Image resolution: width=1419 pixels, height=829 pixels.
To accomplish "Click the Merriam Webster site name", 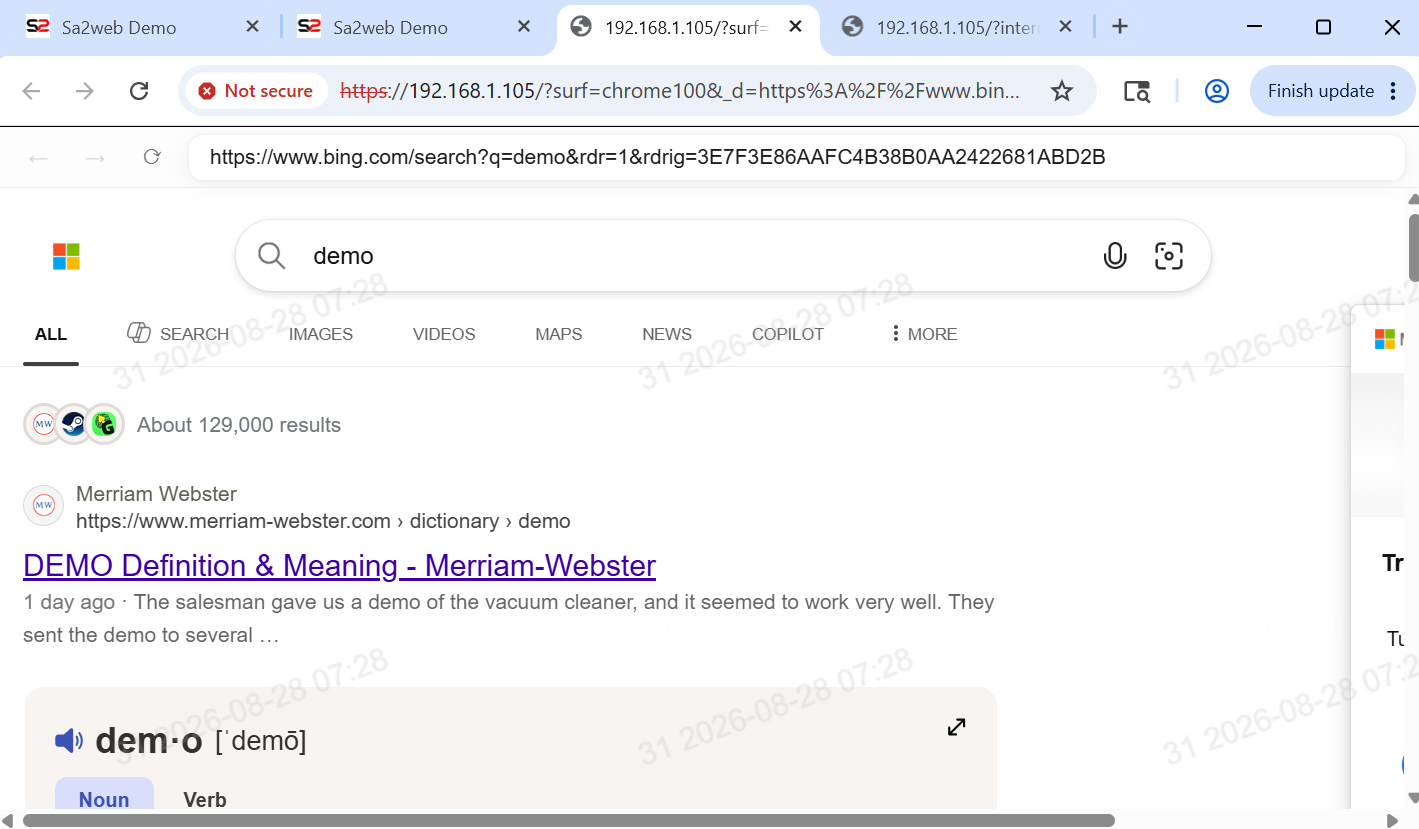I will (x=156, y=494).
